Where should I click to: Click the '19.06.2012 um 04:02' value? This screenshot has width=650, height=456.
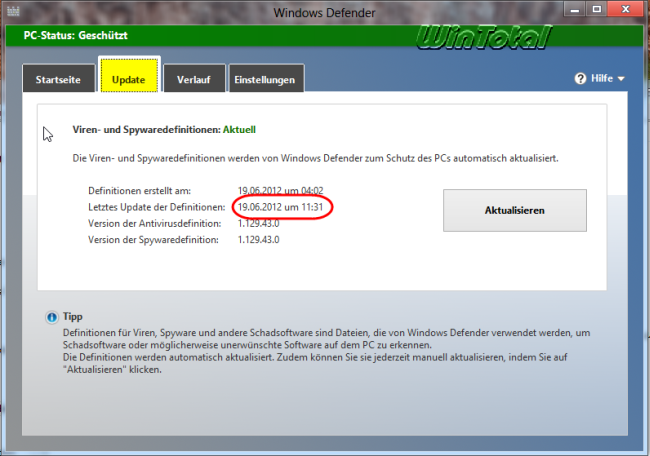pyautogui.click(x=280, y=191)
